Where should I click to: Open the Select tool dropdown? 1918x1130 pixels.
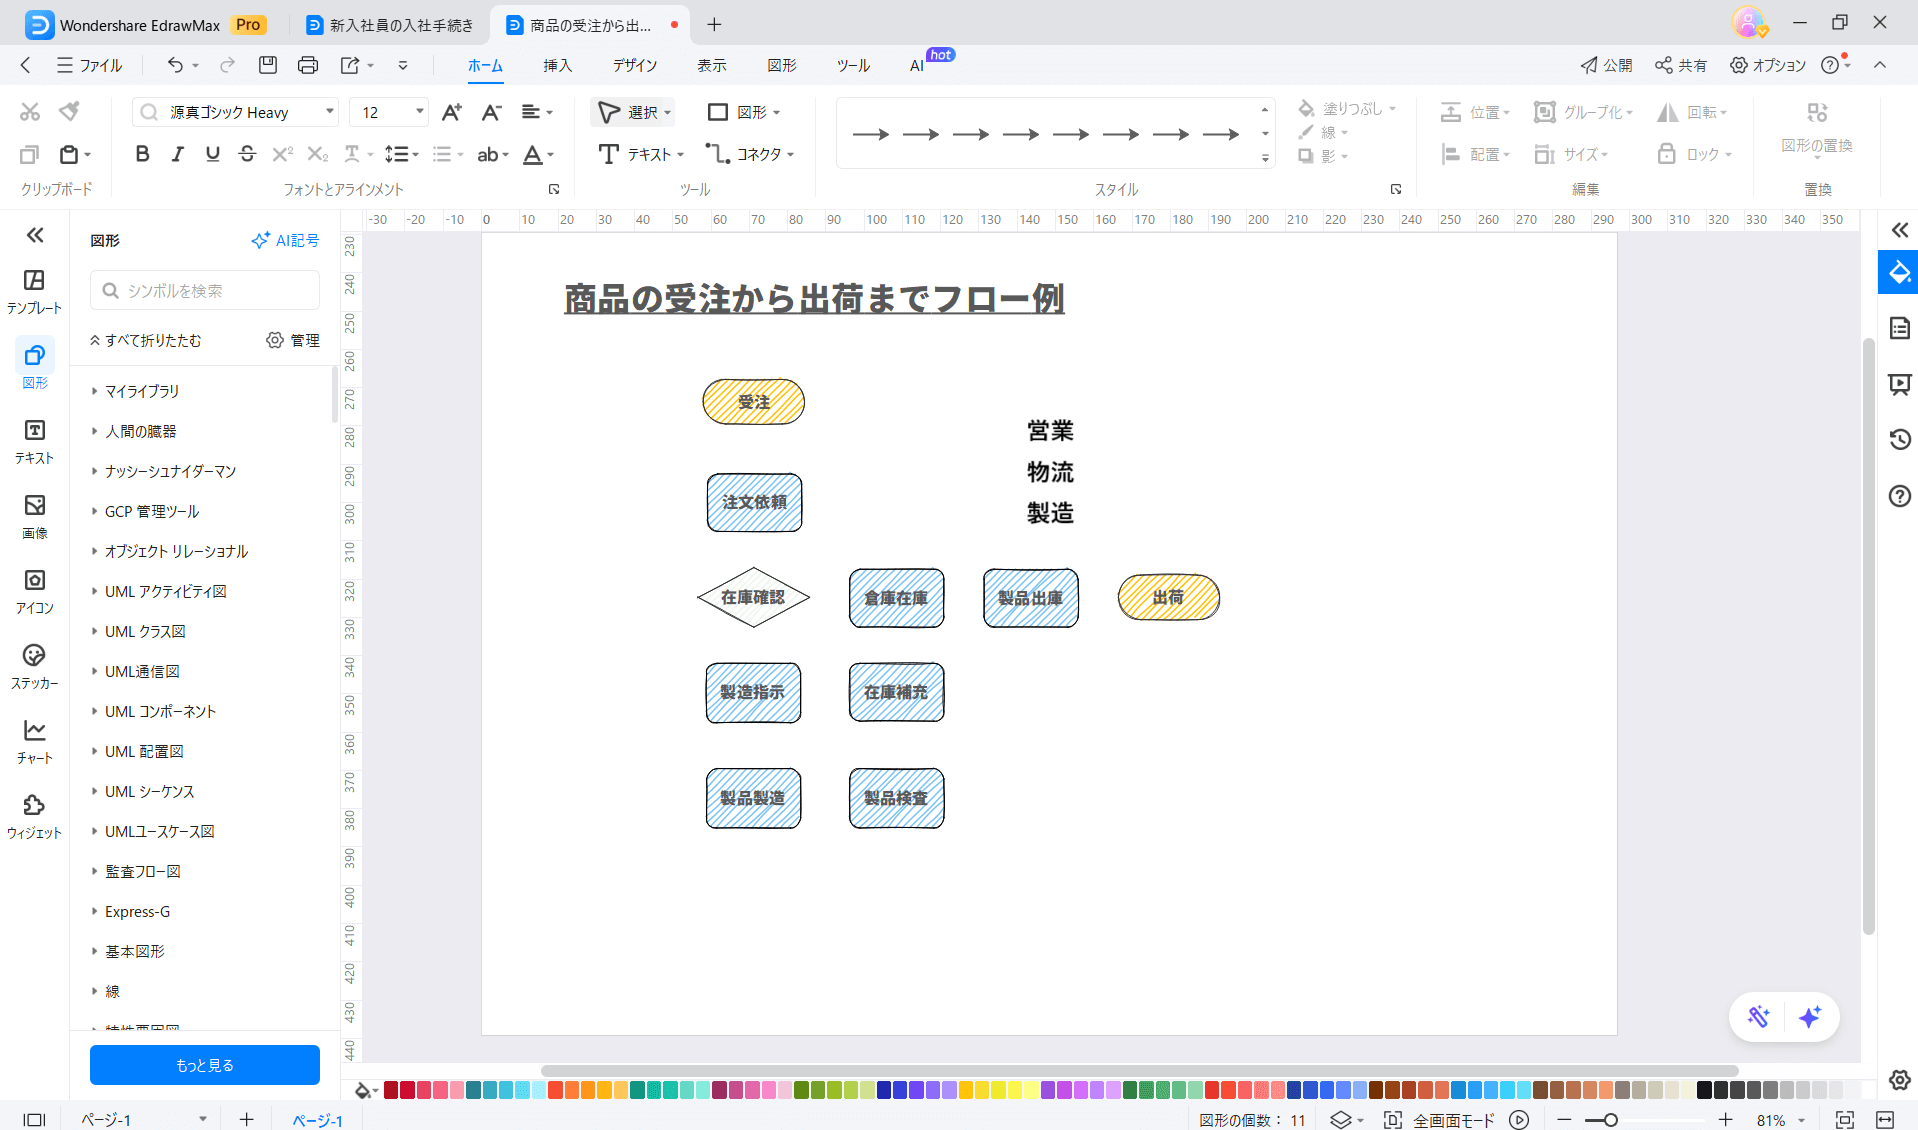tap(667, 113)
